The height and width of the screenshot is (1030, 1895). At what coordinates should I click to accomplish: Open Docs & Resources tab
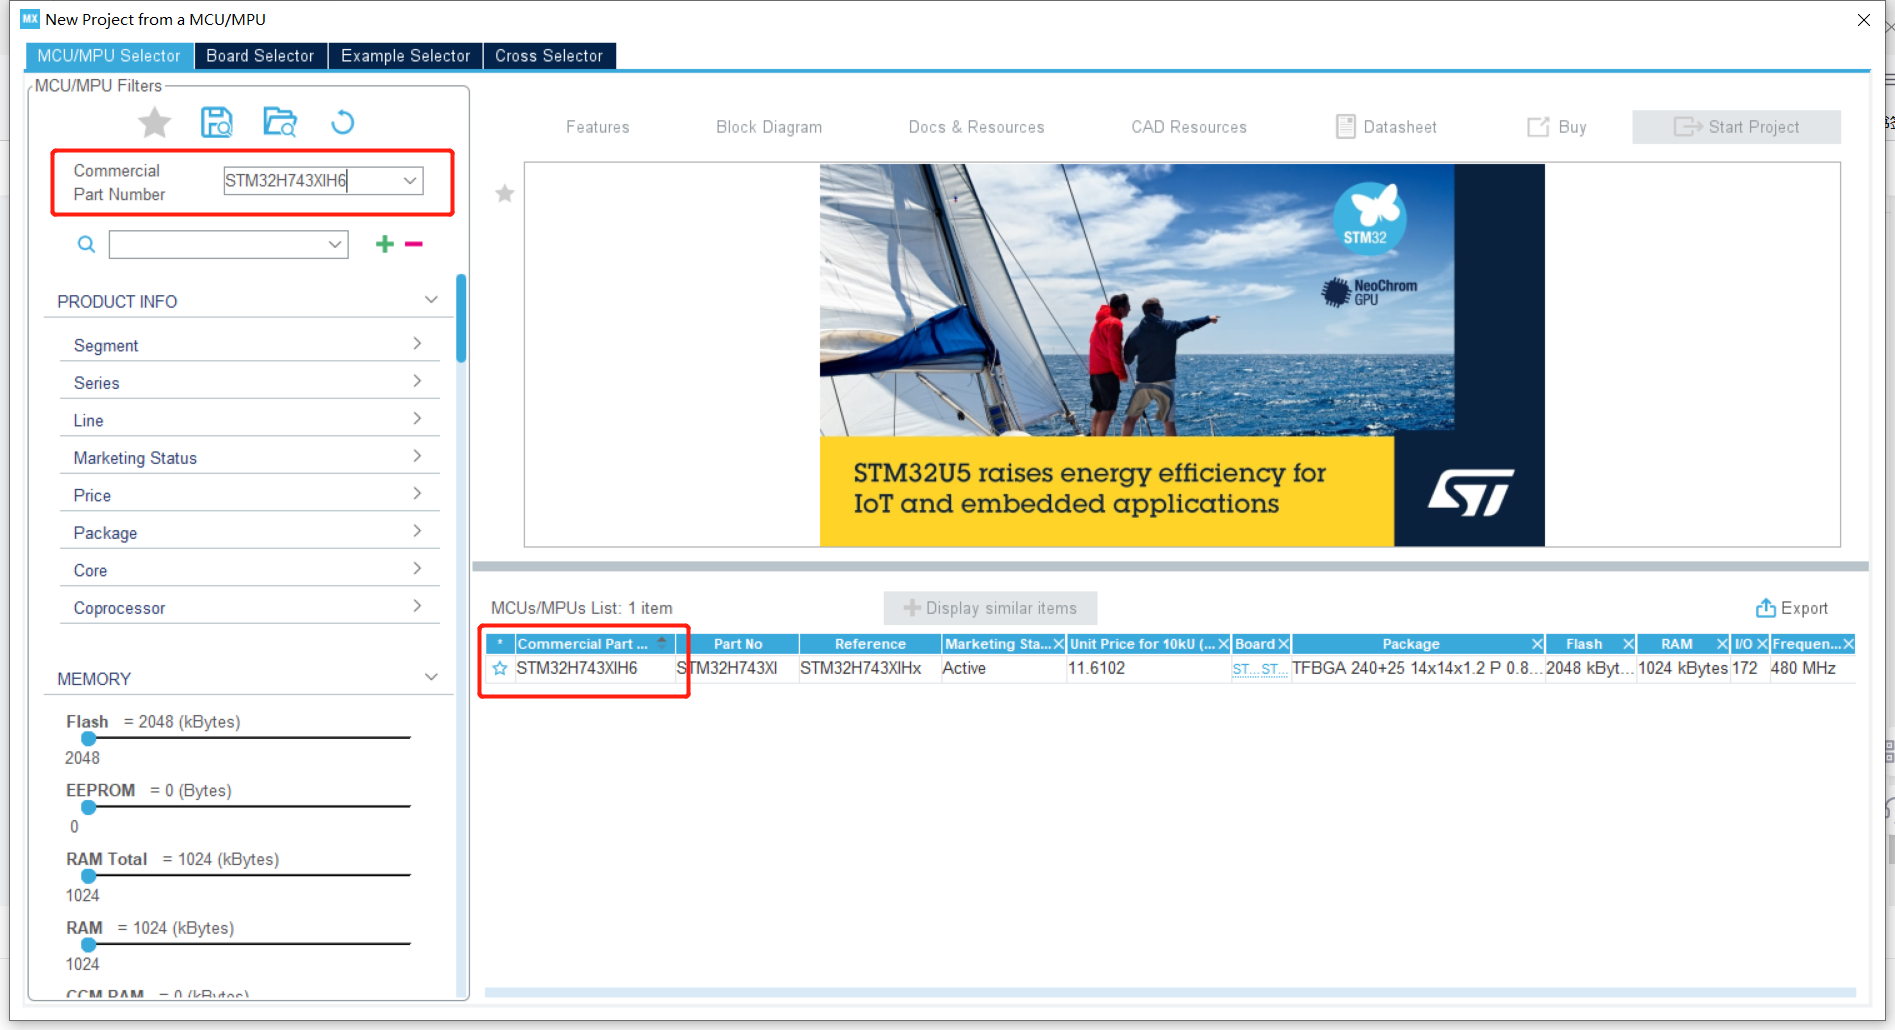976,127
